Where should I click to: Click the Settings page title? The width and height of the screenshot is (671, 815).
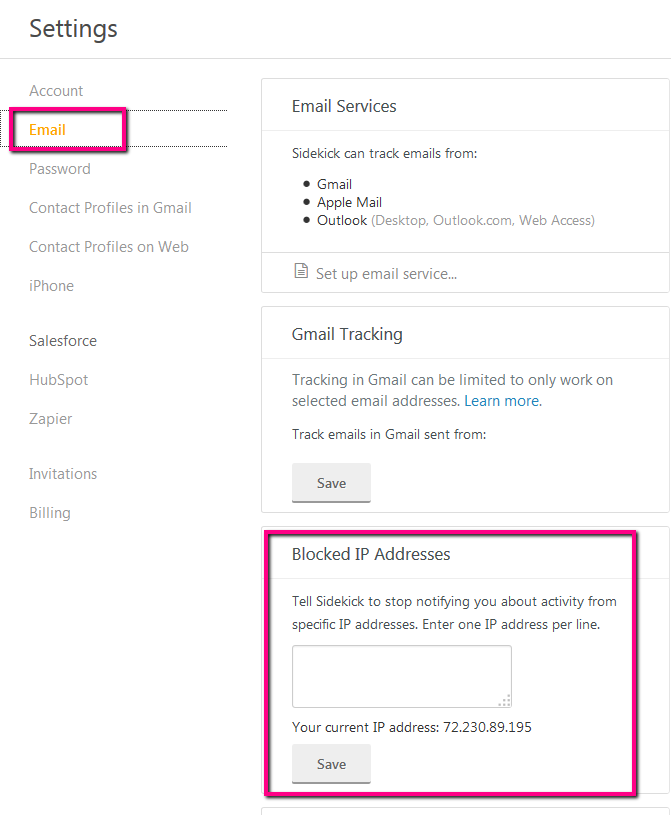73,29
